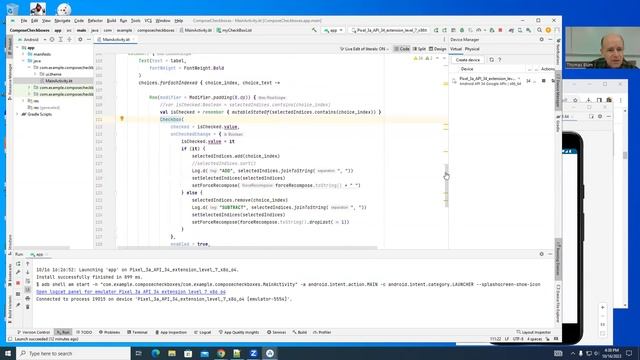Click the red stop icon in Run panel
The height and width of the screenshot is (360, 640).
(18, 282)
